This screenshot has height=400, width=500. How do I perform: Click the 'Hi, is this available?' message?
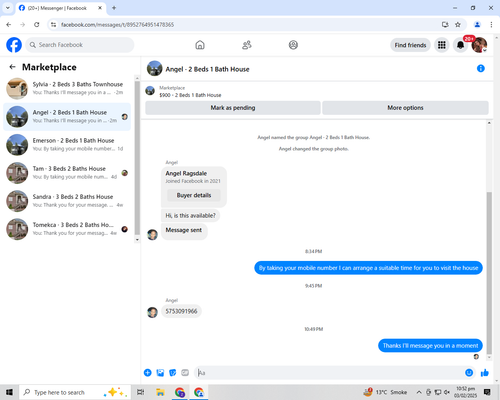click(191, 216)
